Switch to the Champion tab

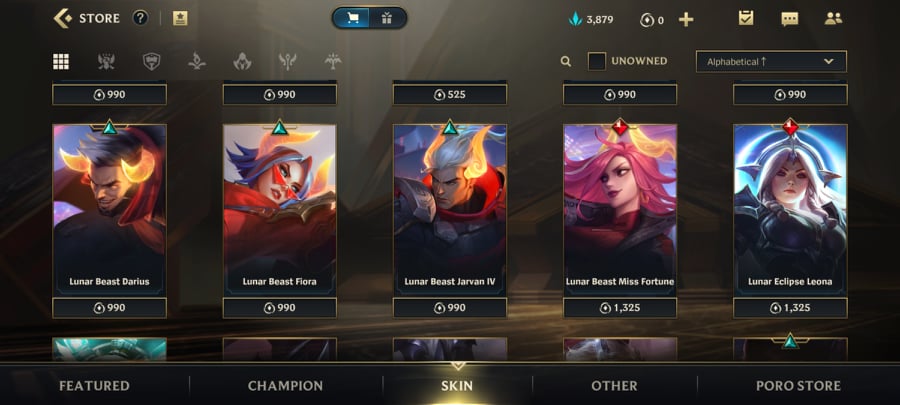(285, 386)
